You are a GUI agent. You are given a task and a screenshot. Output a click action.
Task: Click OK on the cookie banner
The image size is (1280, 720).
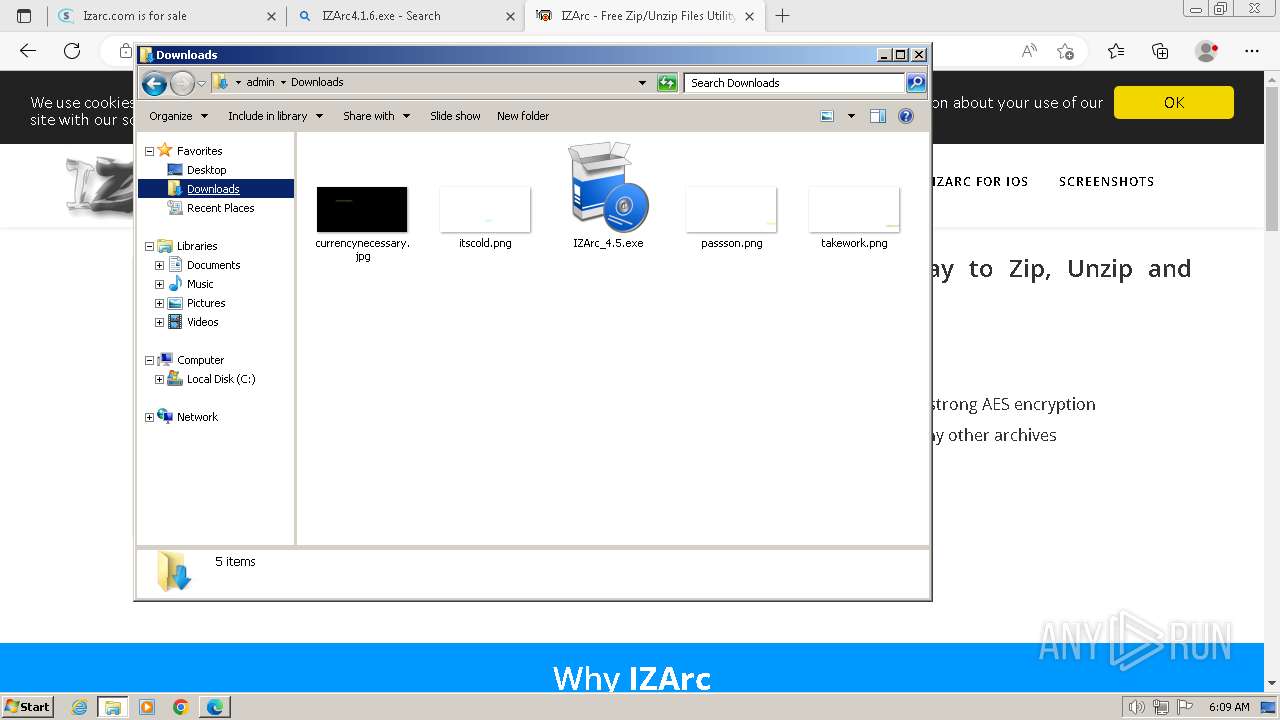click(1174, 102)
